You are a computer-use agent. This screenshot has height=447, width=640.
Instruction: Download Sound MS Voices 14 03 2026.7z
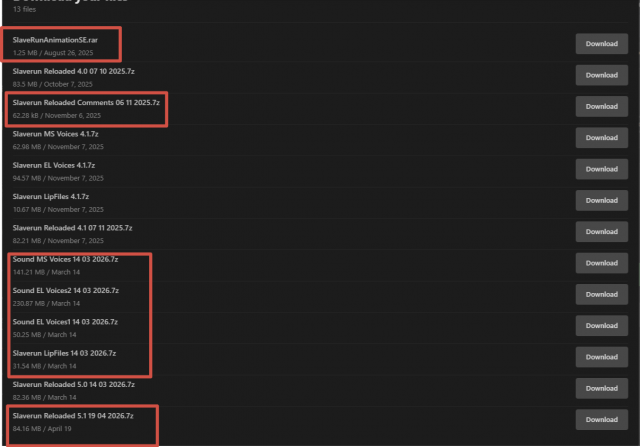(x=602, y=263)
